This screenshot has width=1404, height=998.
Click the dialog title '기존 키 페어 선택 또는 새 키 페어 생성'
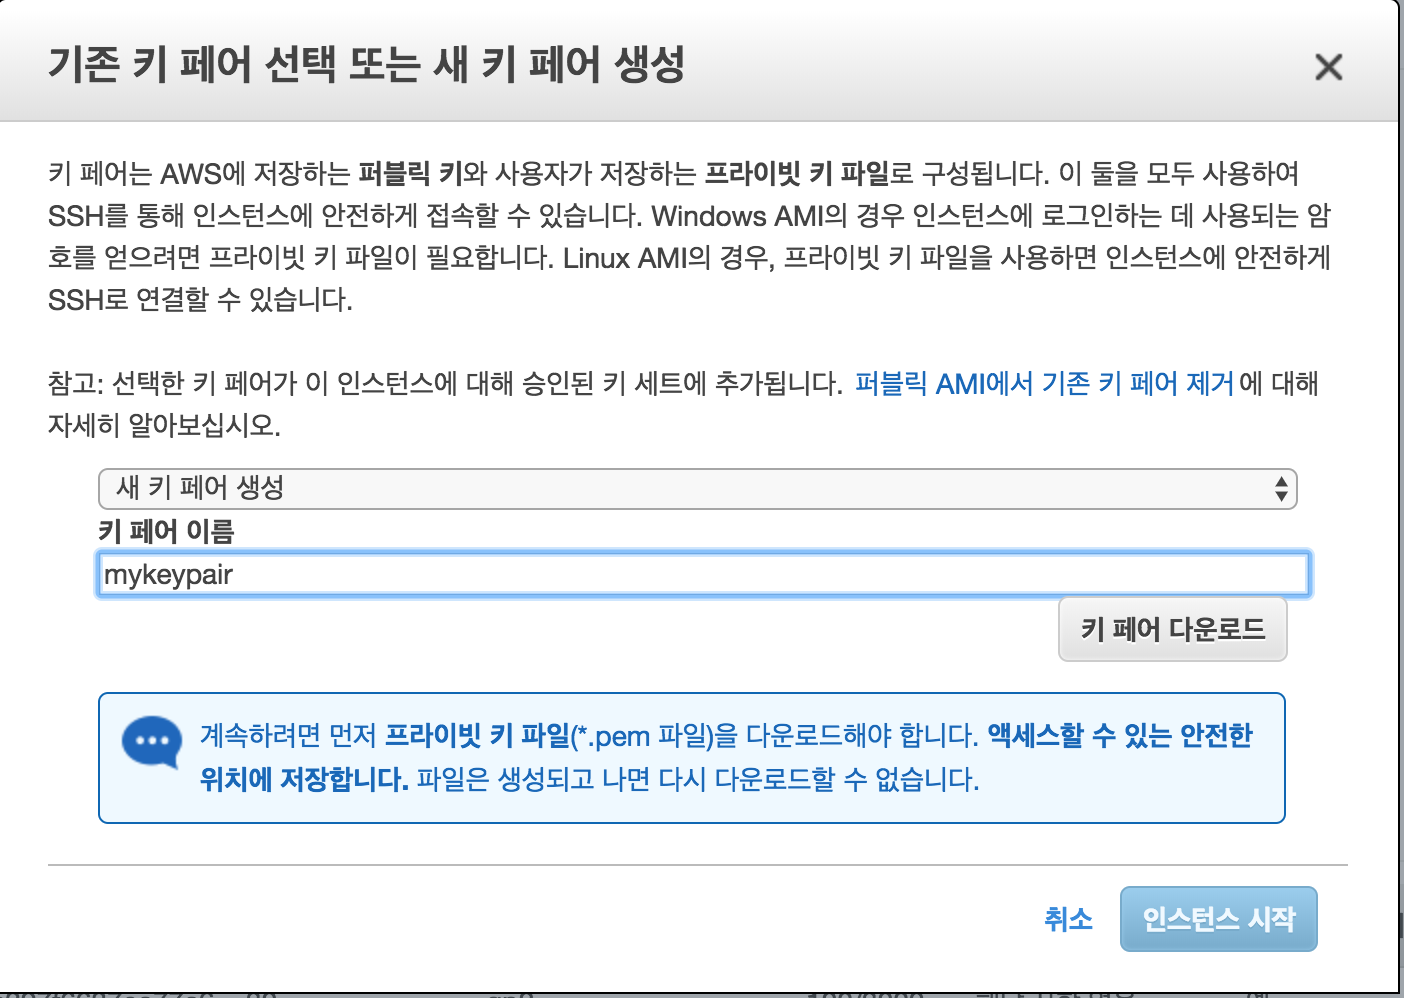click(366, 65)
